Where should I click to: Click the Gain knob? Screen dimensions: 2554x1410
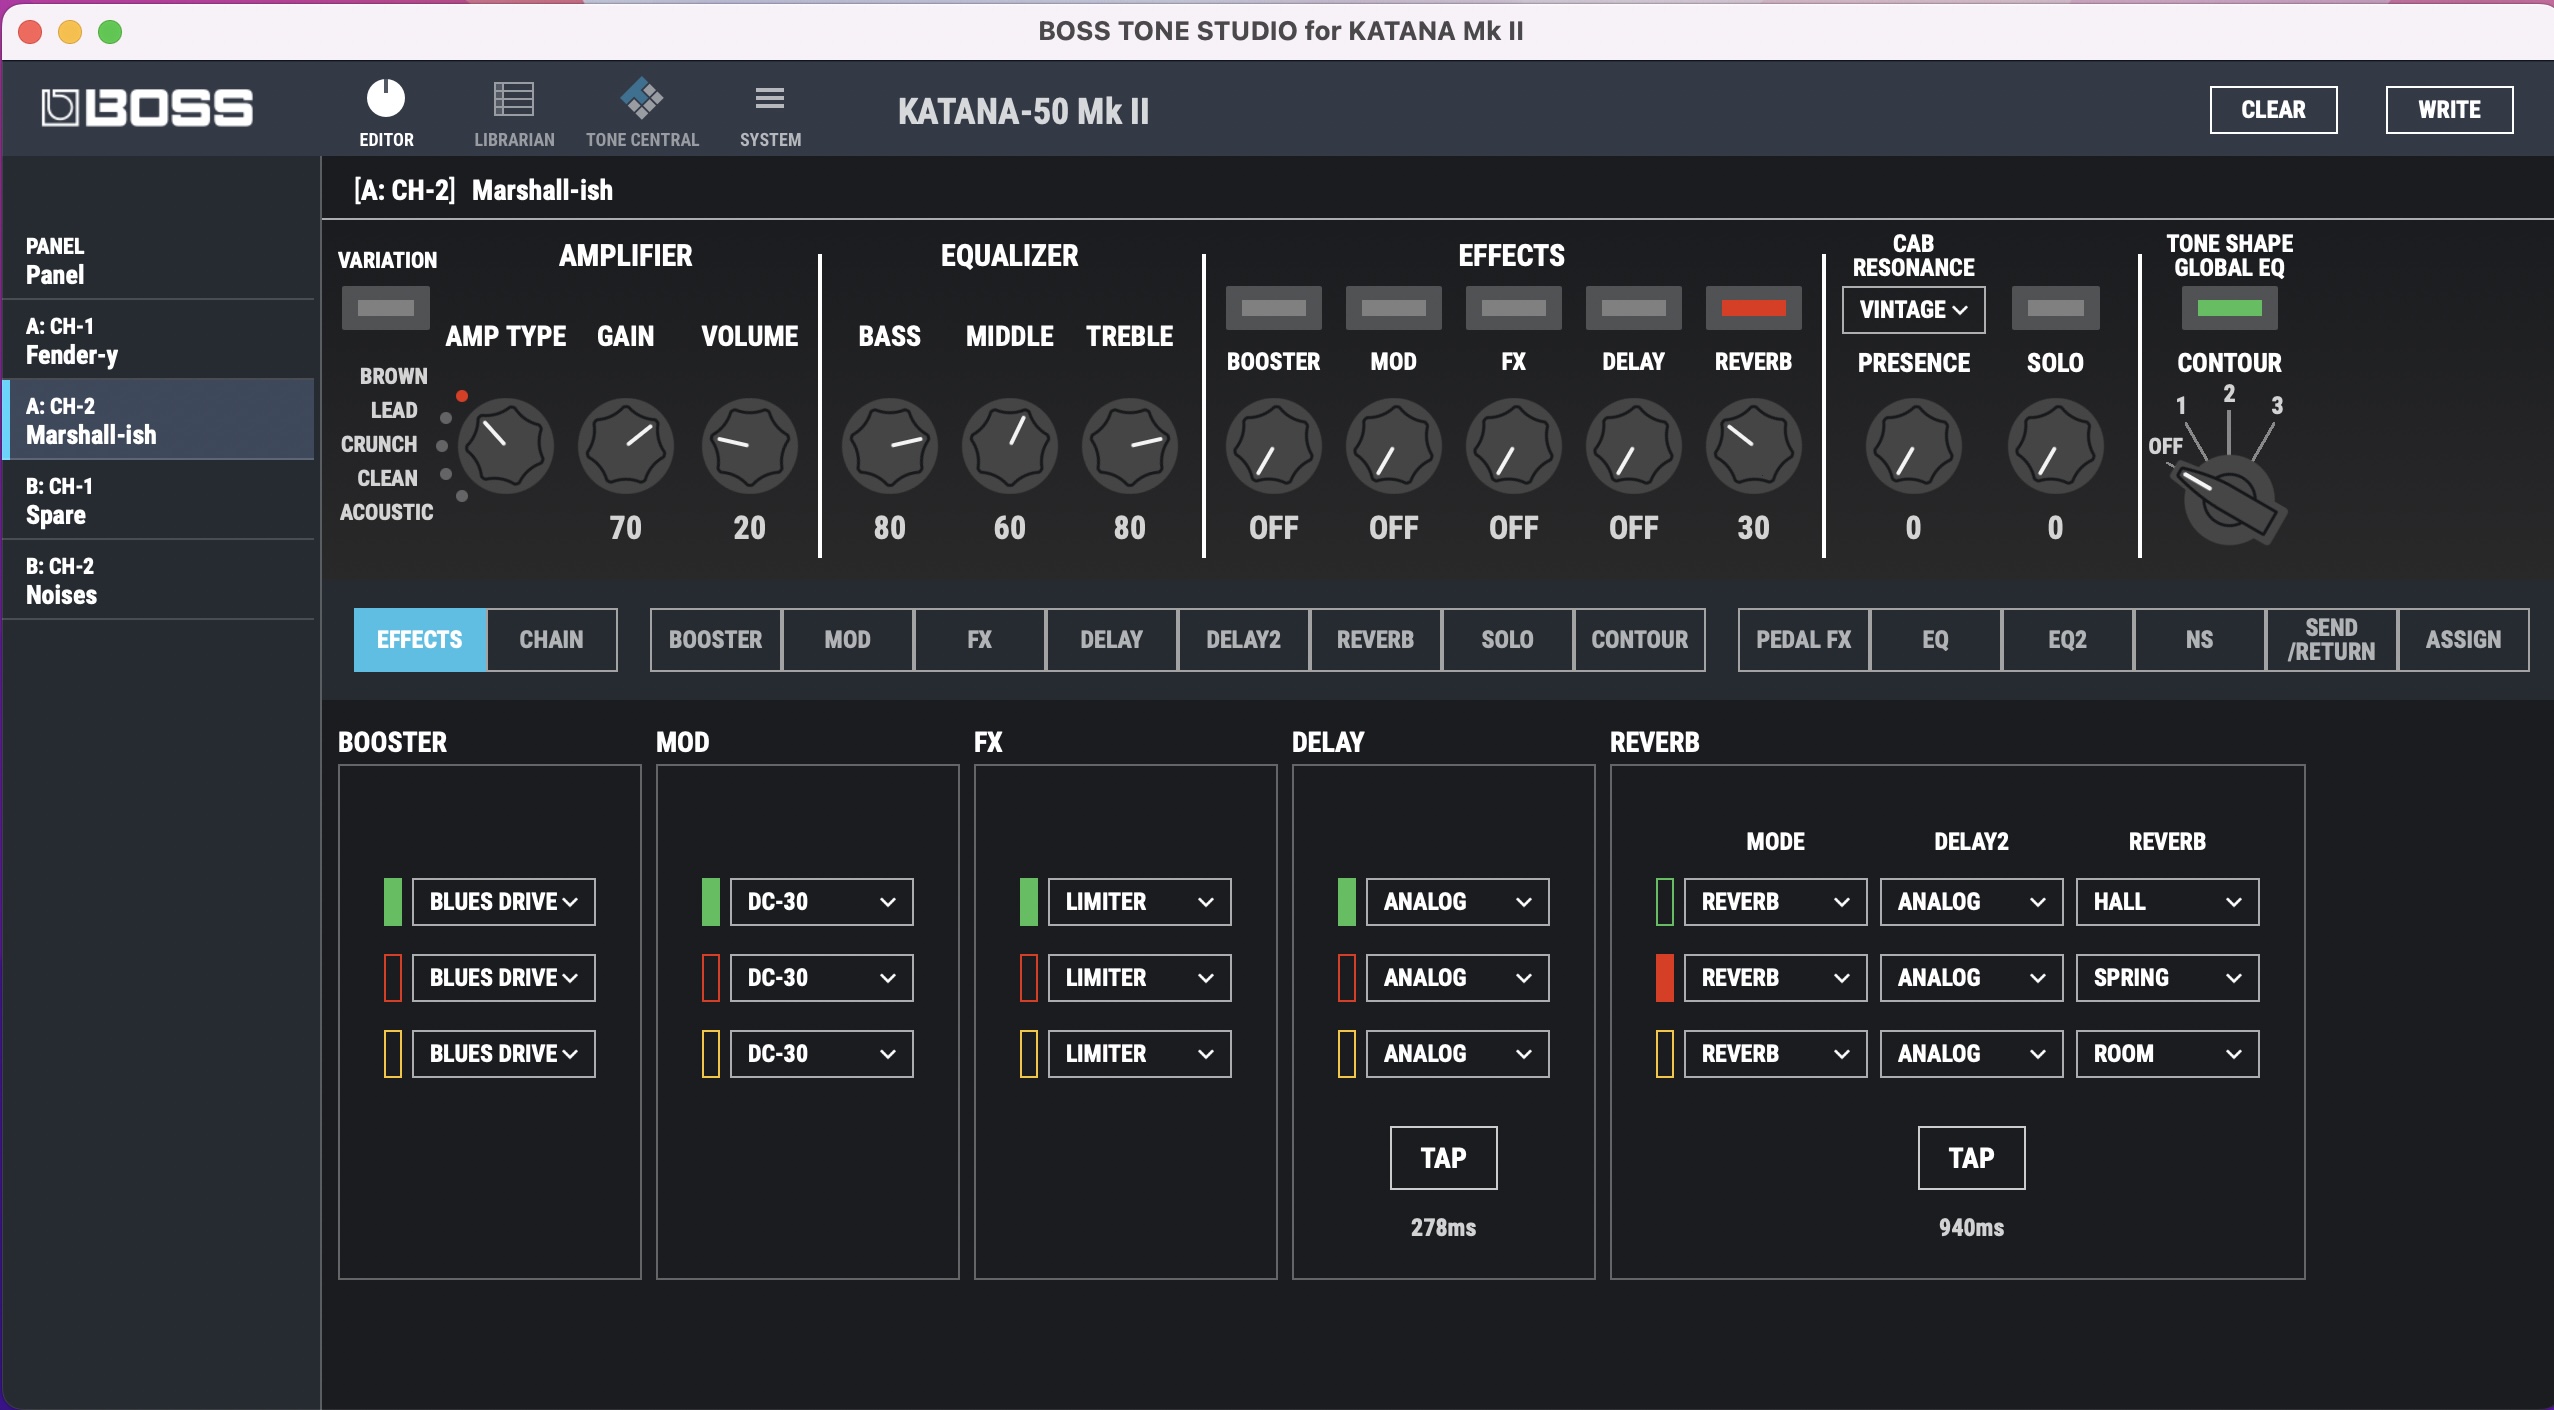(626, 446)
